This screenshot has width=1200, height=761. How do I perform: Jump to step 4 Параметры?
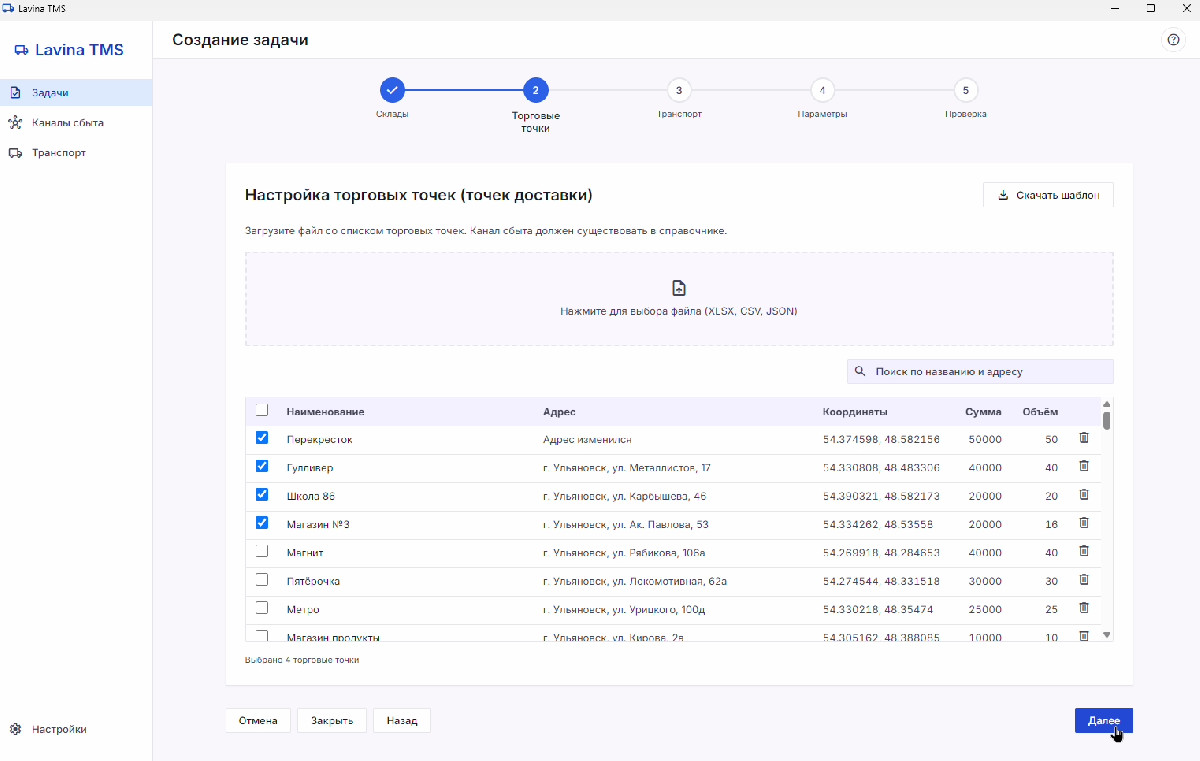pos(822,90)
